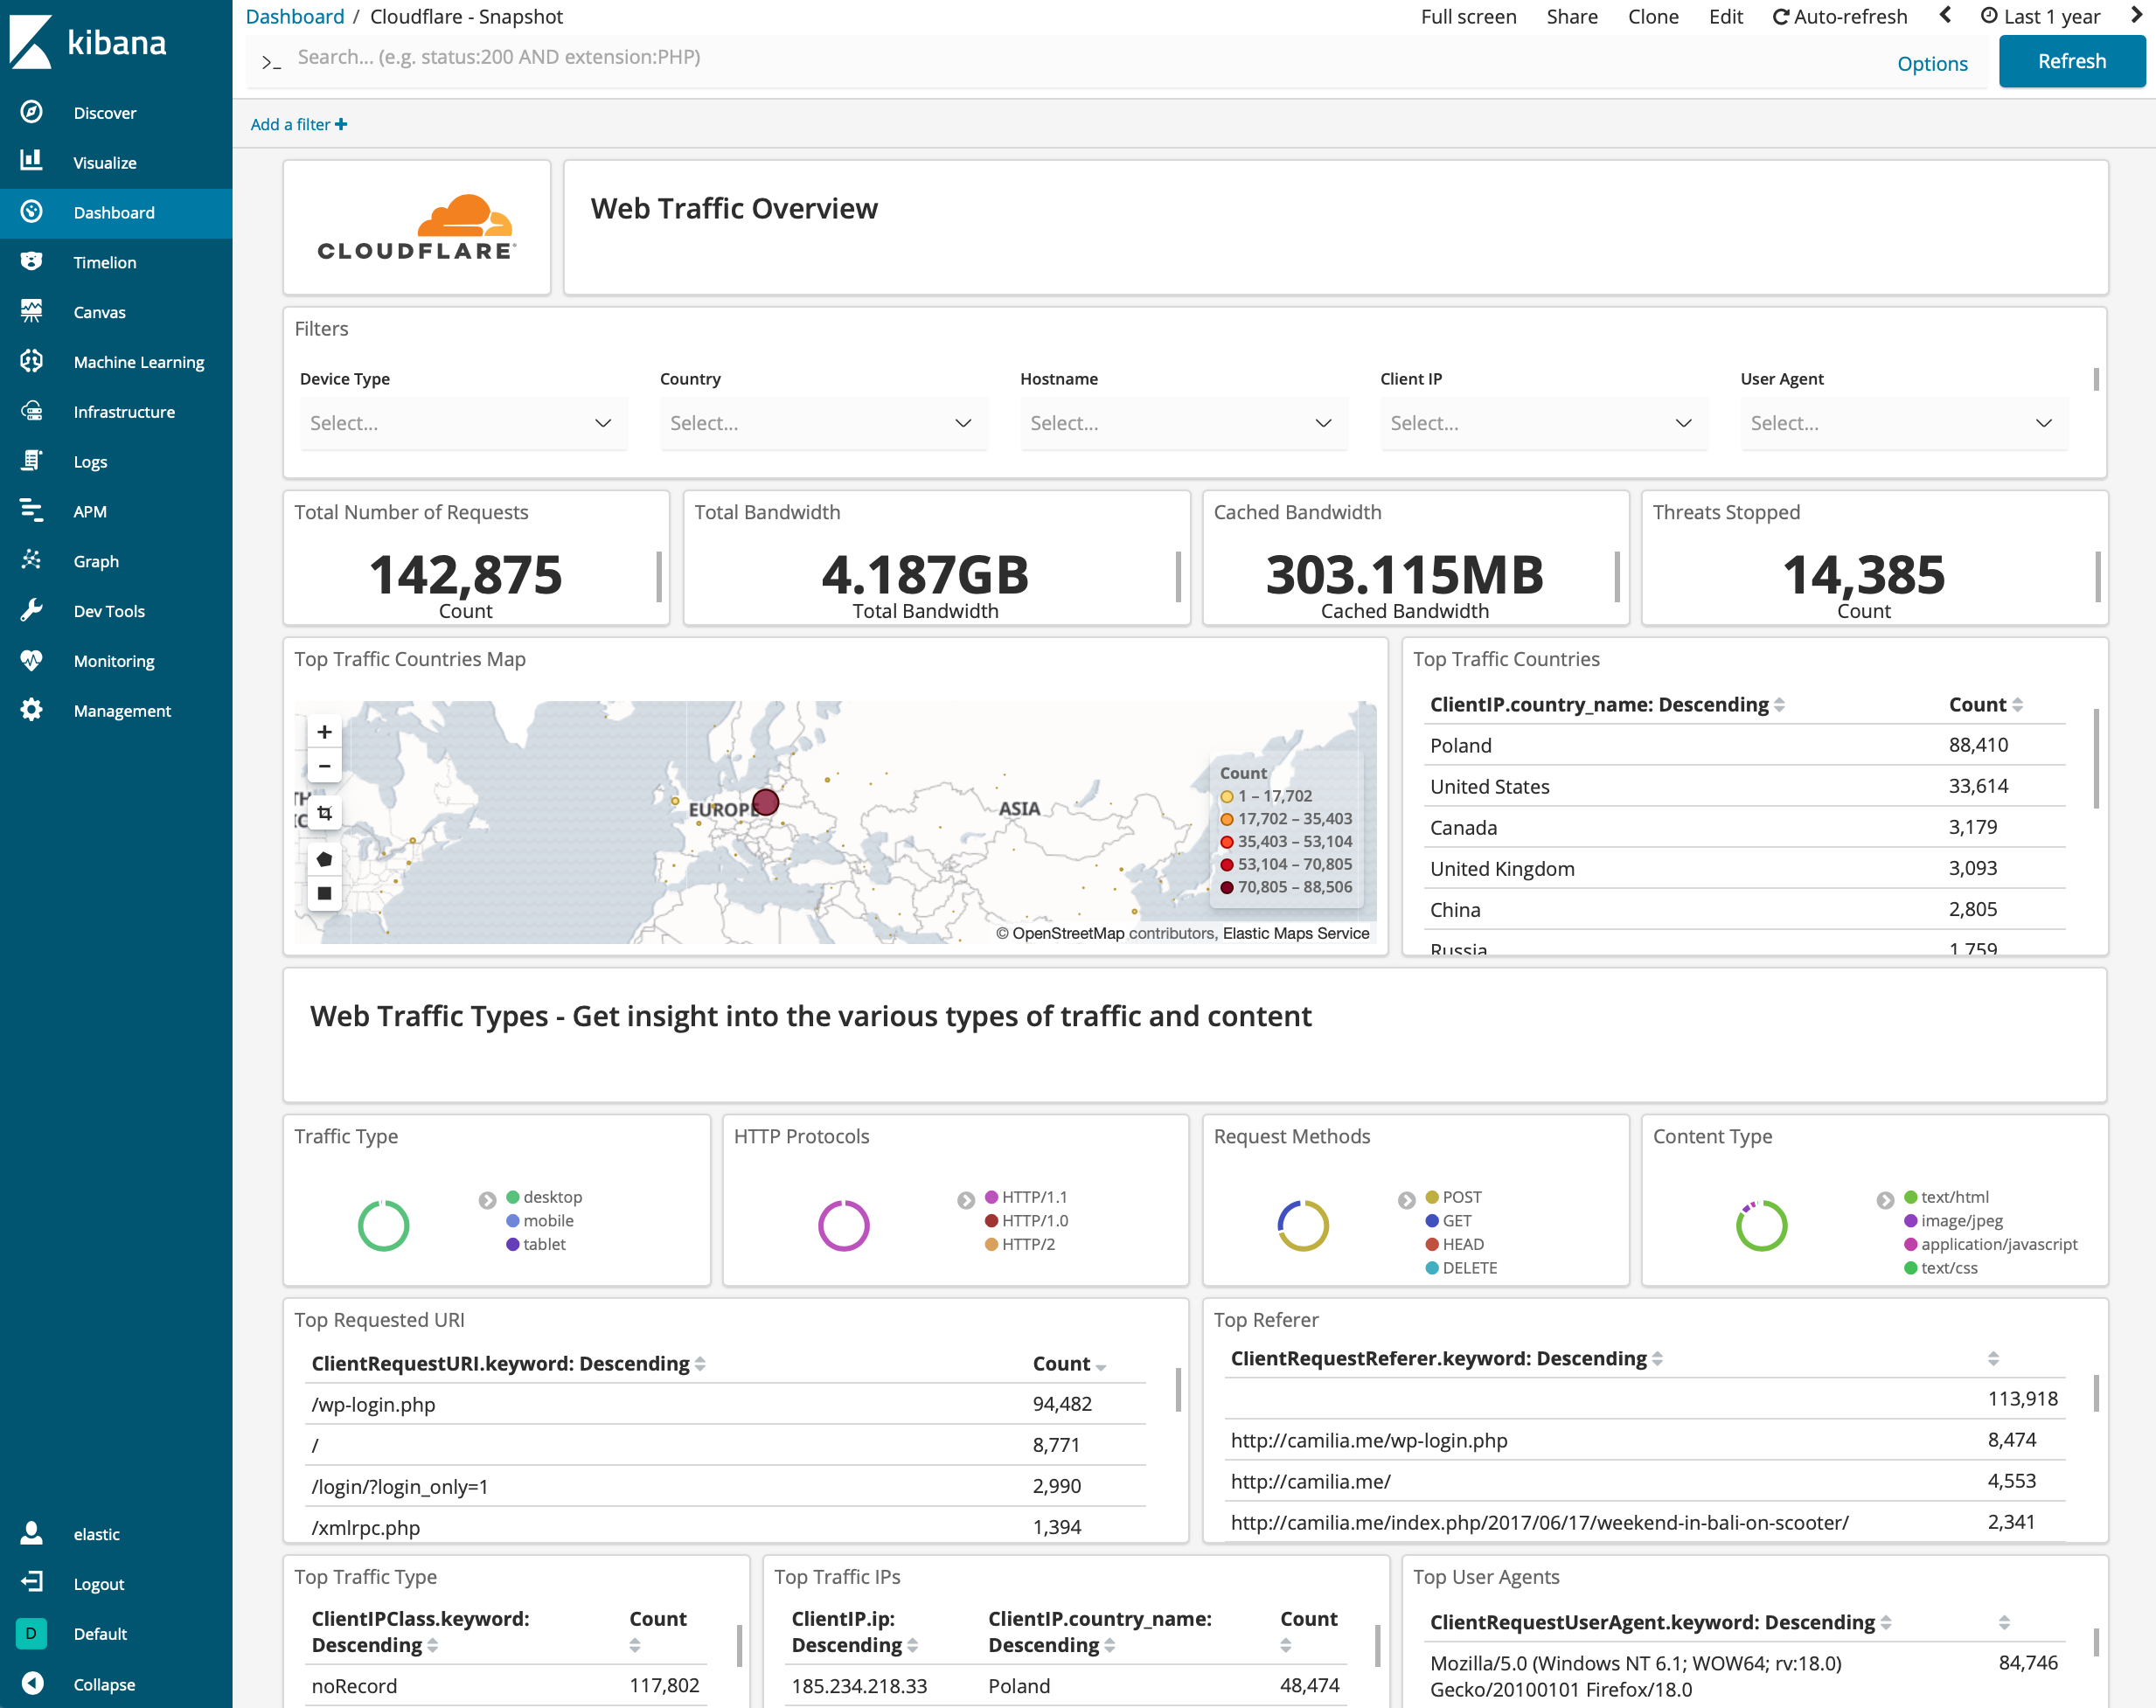This screenshot has width=2156, height=1708.
Task: Click Full screen toggle button
Action: tap(1466, 17)
